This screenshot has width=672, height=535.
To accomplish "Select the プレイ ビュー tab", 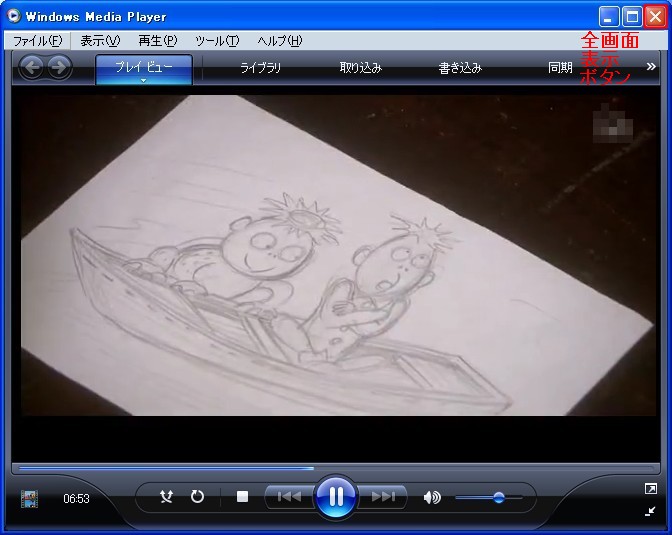I will coord(144,67).
